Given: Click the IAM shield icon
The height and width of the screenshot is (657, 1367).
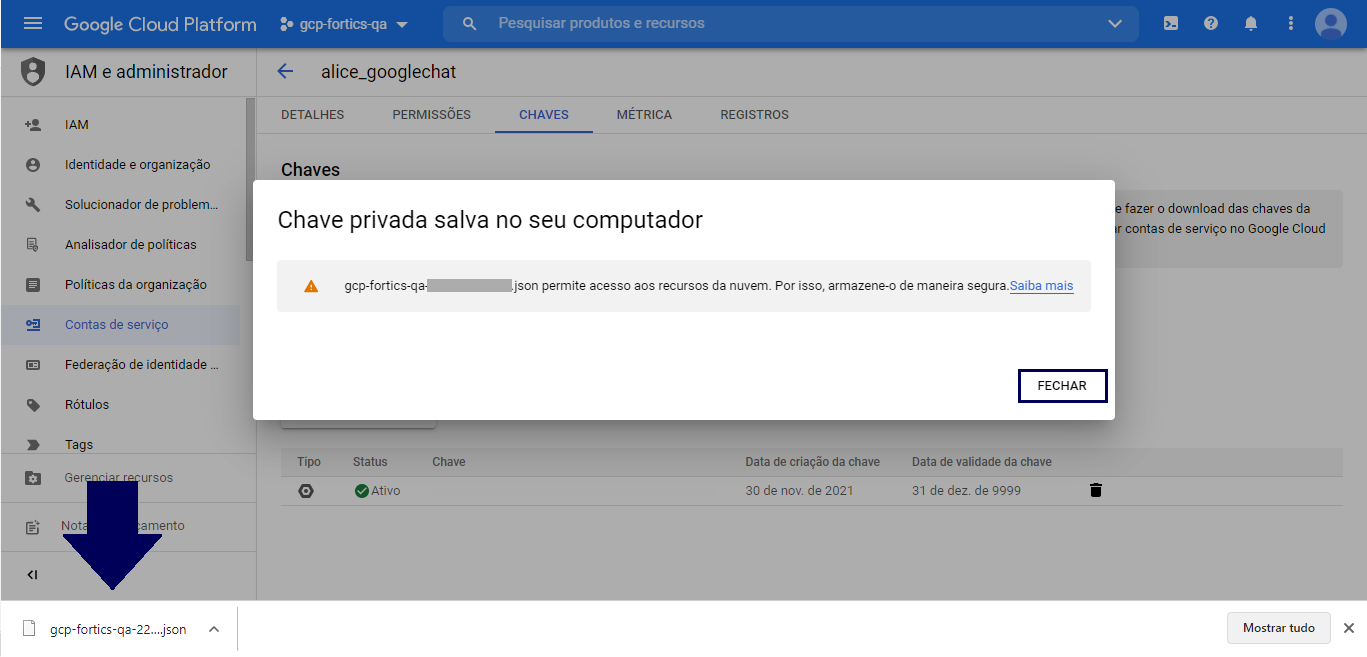Looking at the screenshot, I should (33, 72).
